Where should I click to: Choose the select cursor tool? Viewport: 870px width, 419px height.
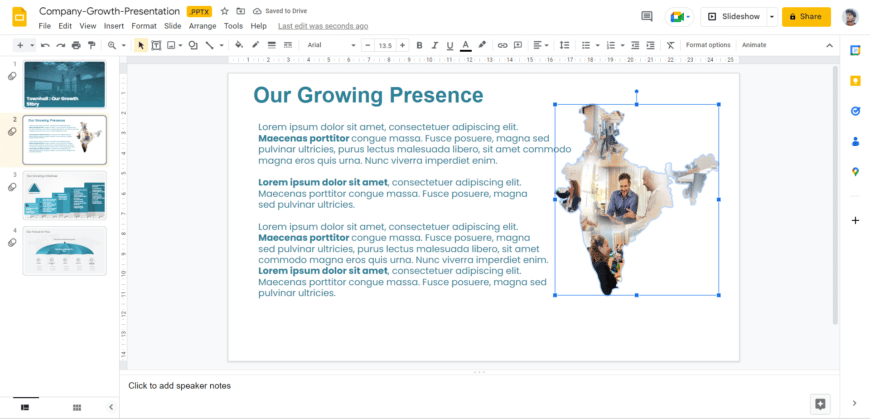[x=141, y=45]
